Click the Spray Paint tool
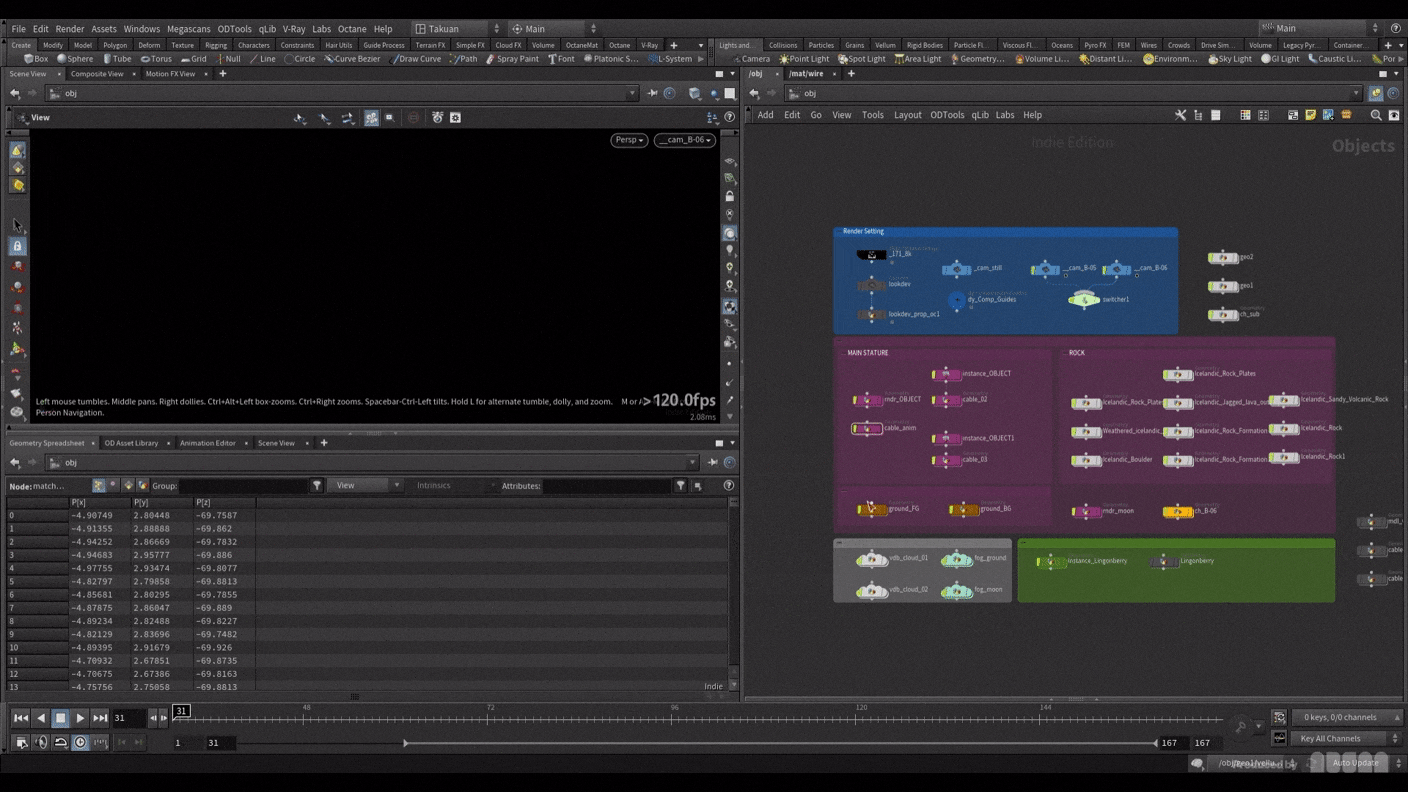Viewport: 1408px width, 792px height. tap(512, 59)
